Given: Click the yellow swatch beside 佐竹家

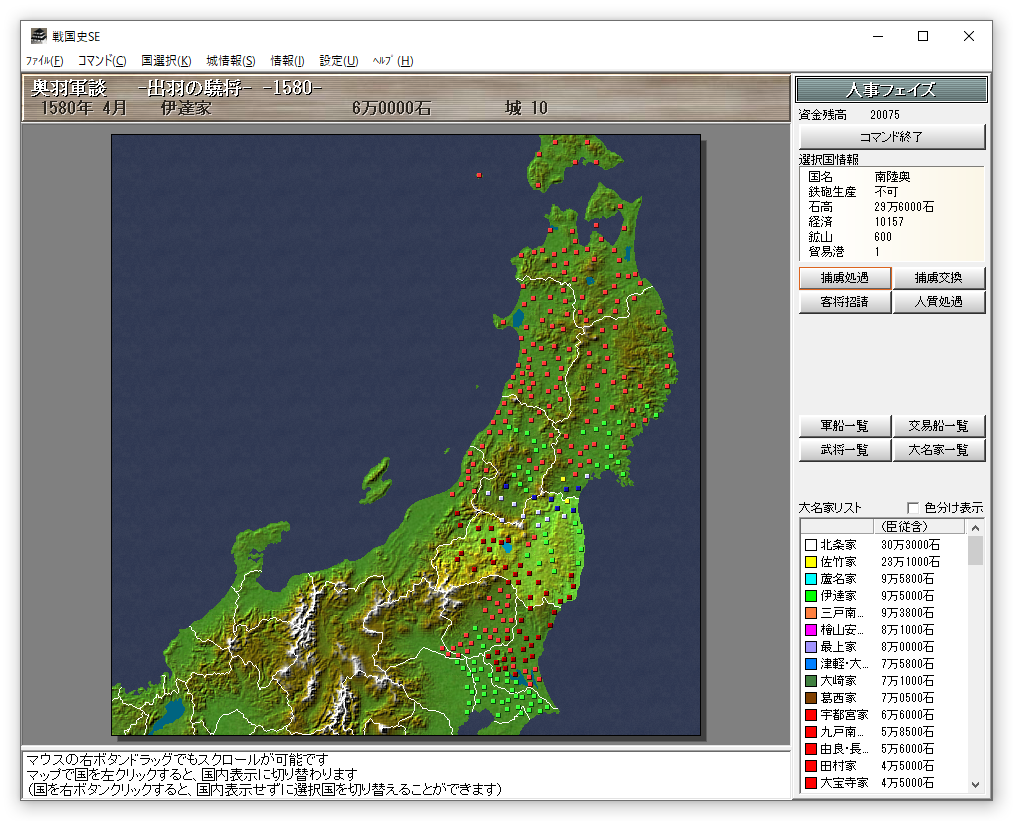Looking at the screenshot, I should [x=811, y=563].
